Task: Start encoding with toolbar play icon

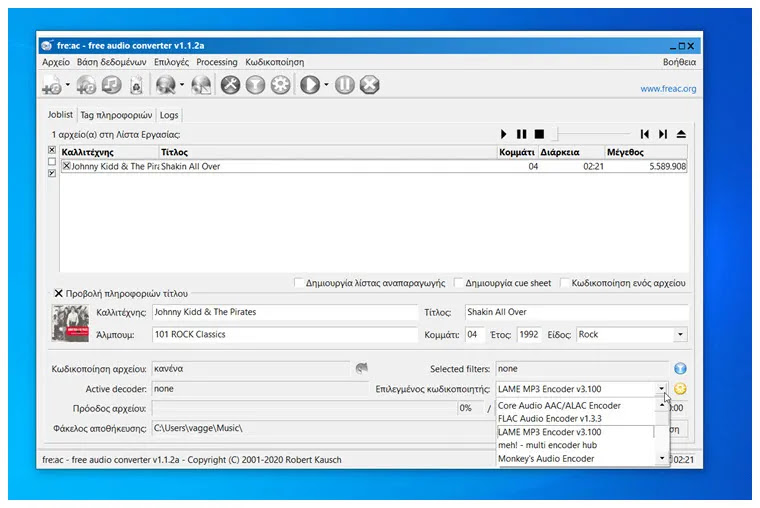Action: (x=310, y=85)
